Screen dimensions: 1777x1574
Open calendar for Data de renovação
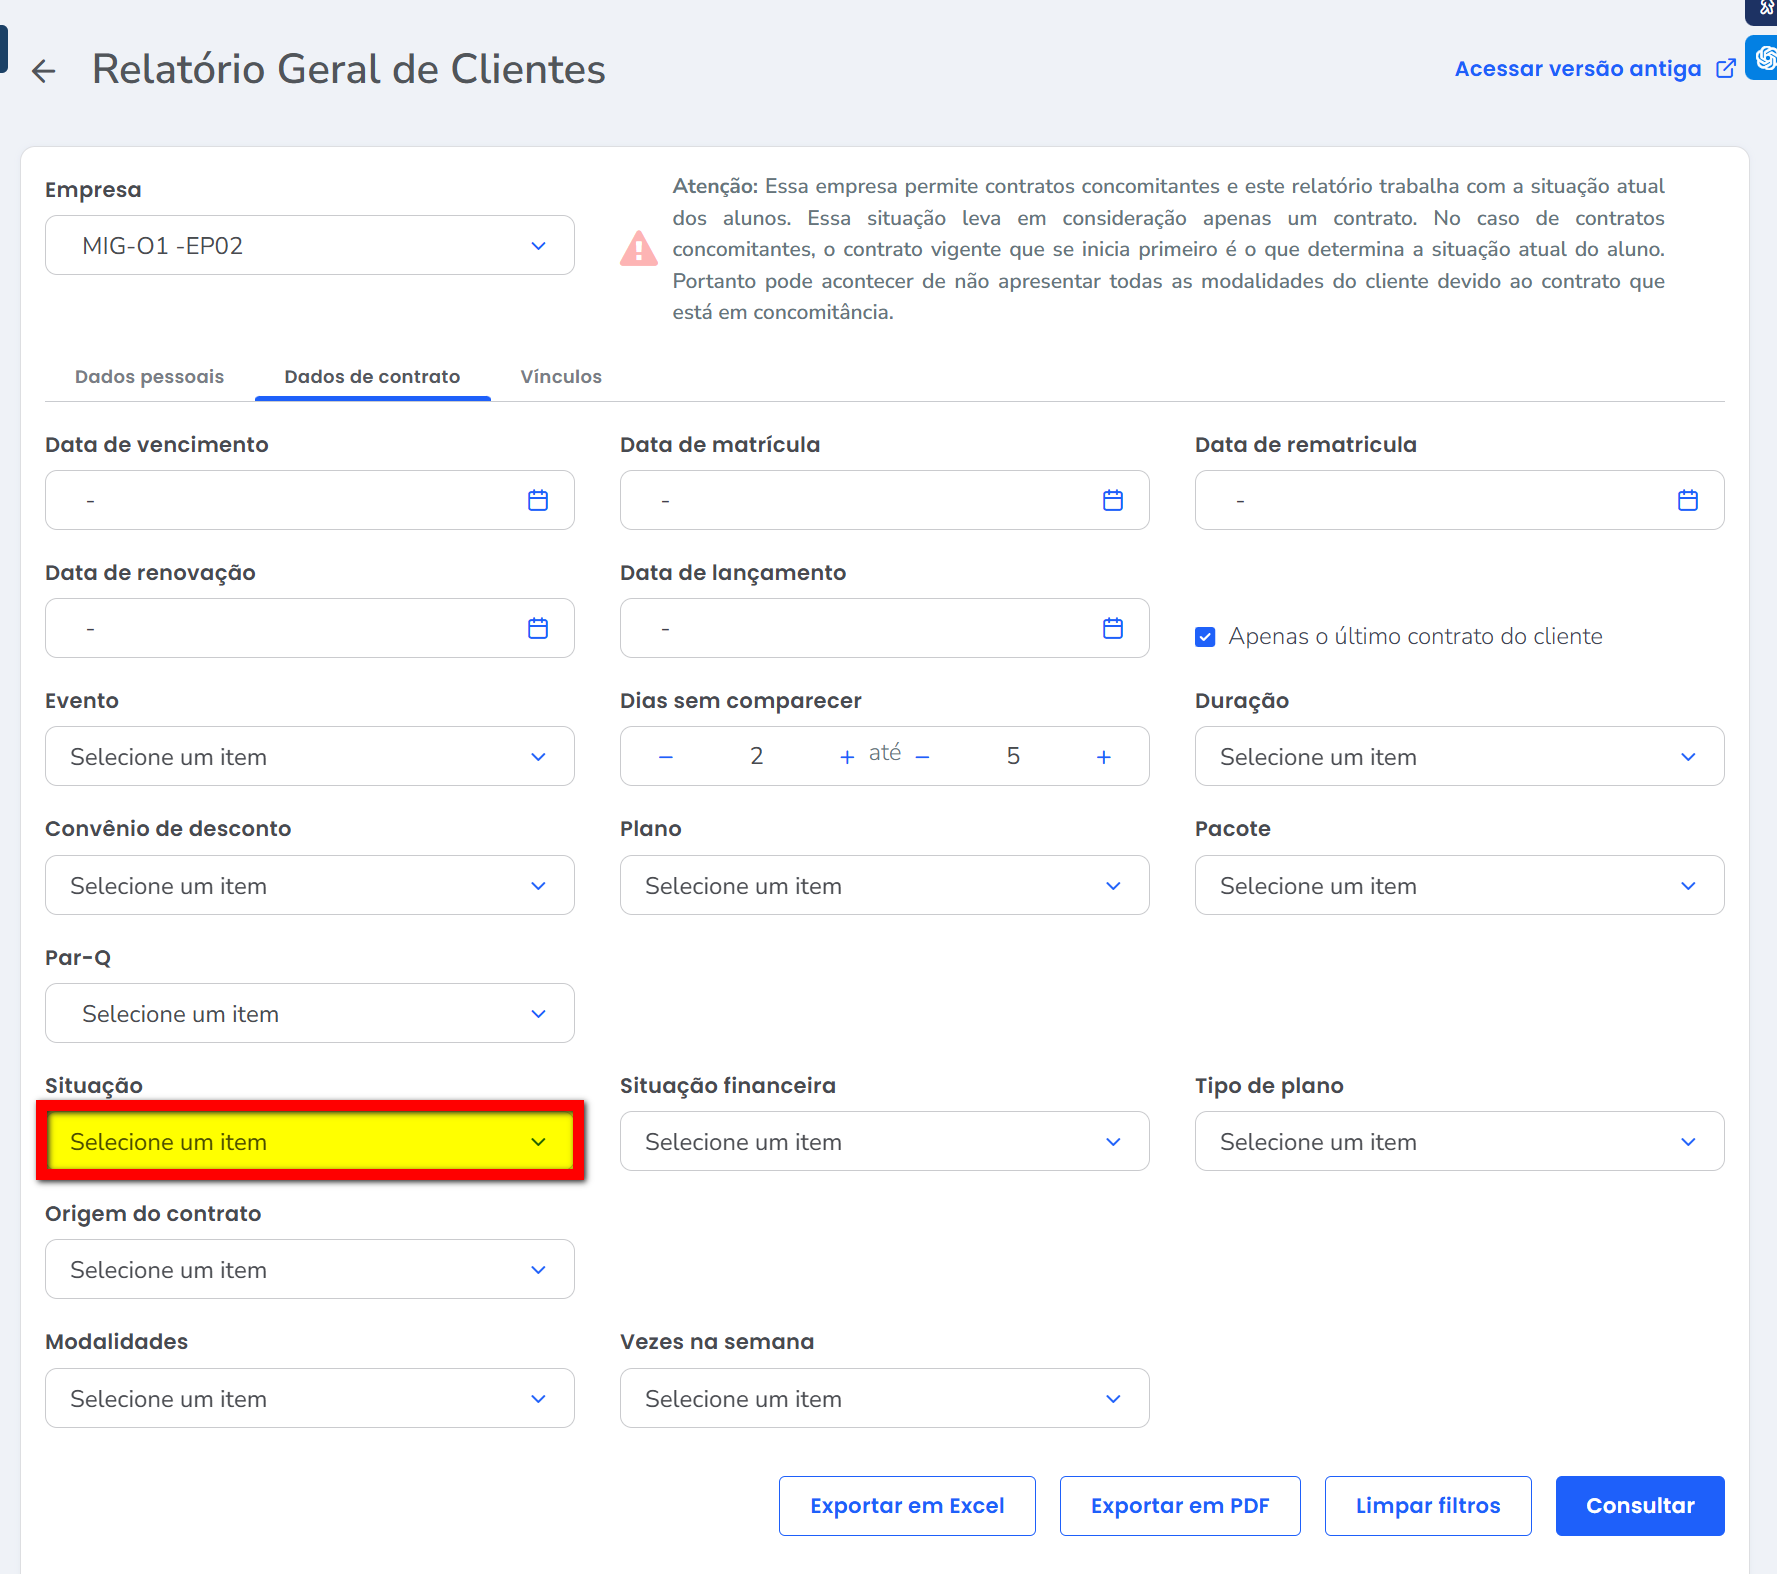pos(538,628)
